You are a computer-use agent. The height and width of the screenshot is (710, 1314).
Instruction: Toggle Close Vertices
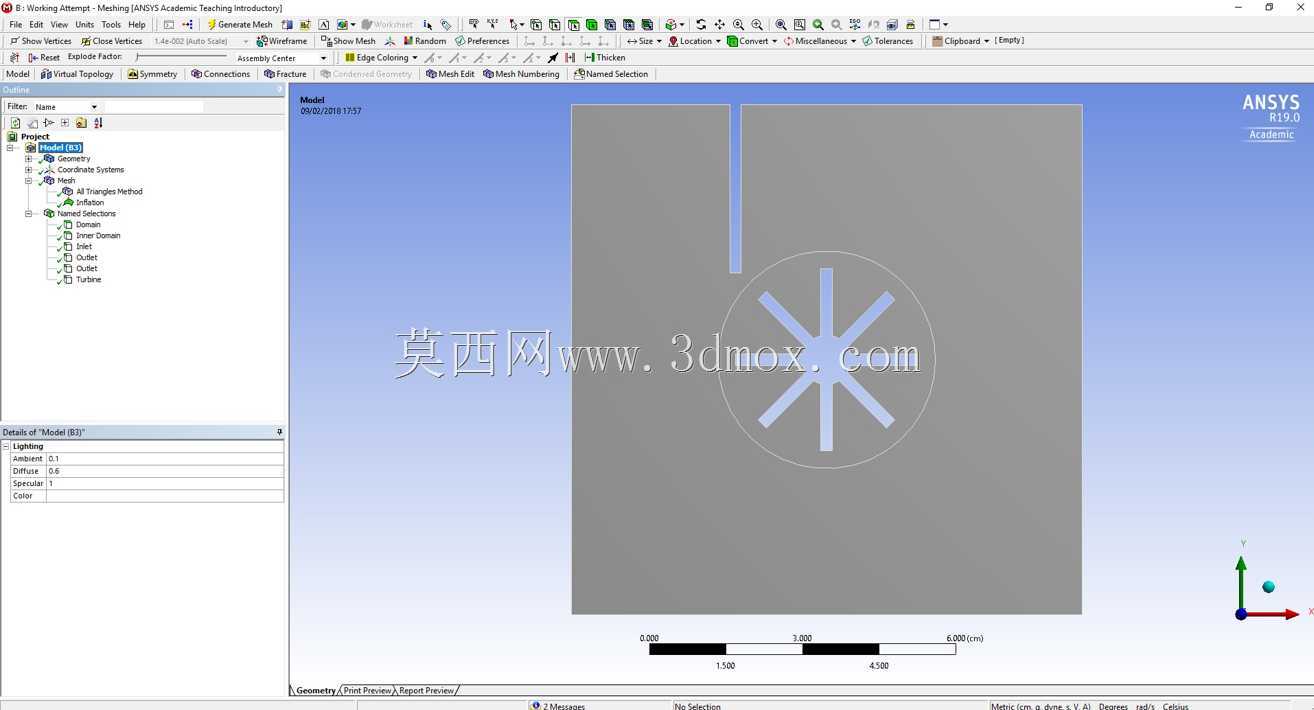(111, 41)
